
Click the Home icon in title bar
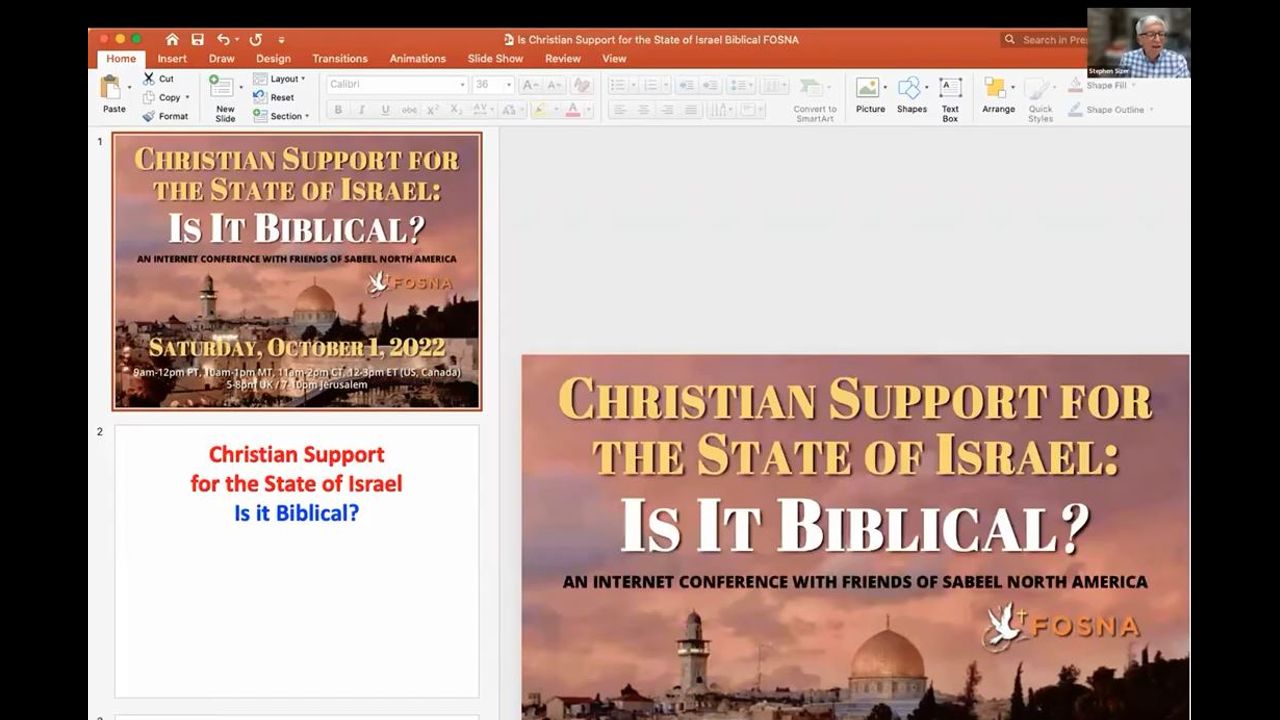172,40
